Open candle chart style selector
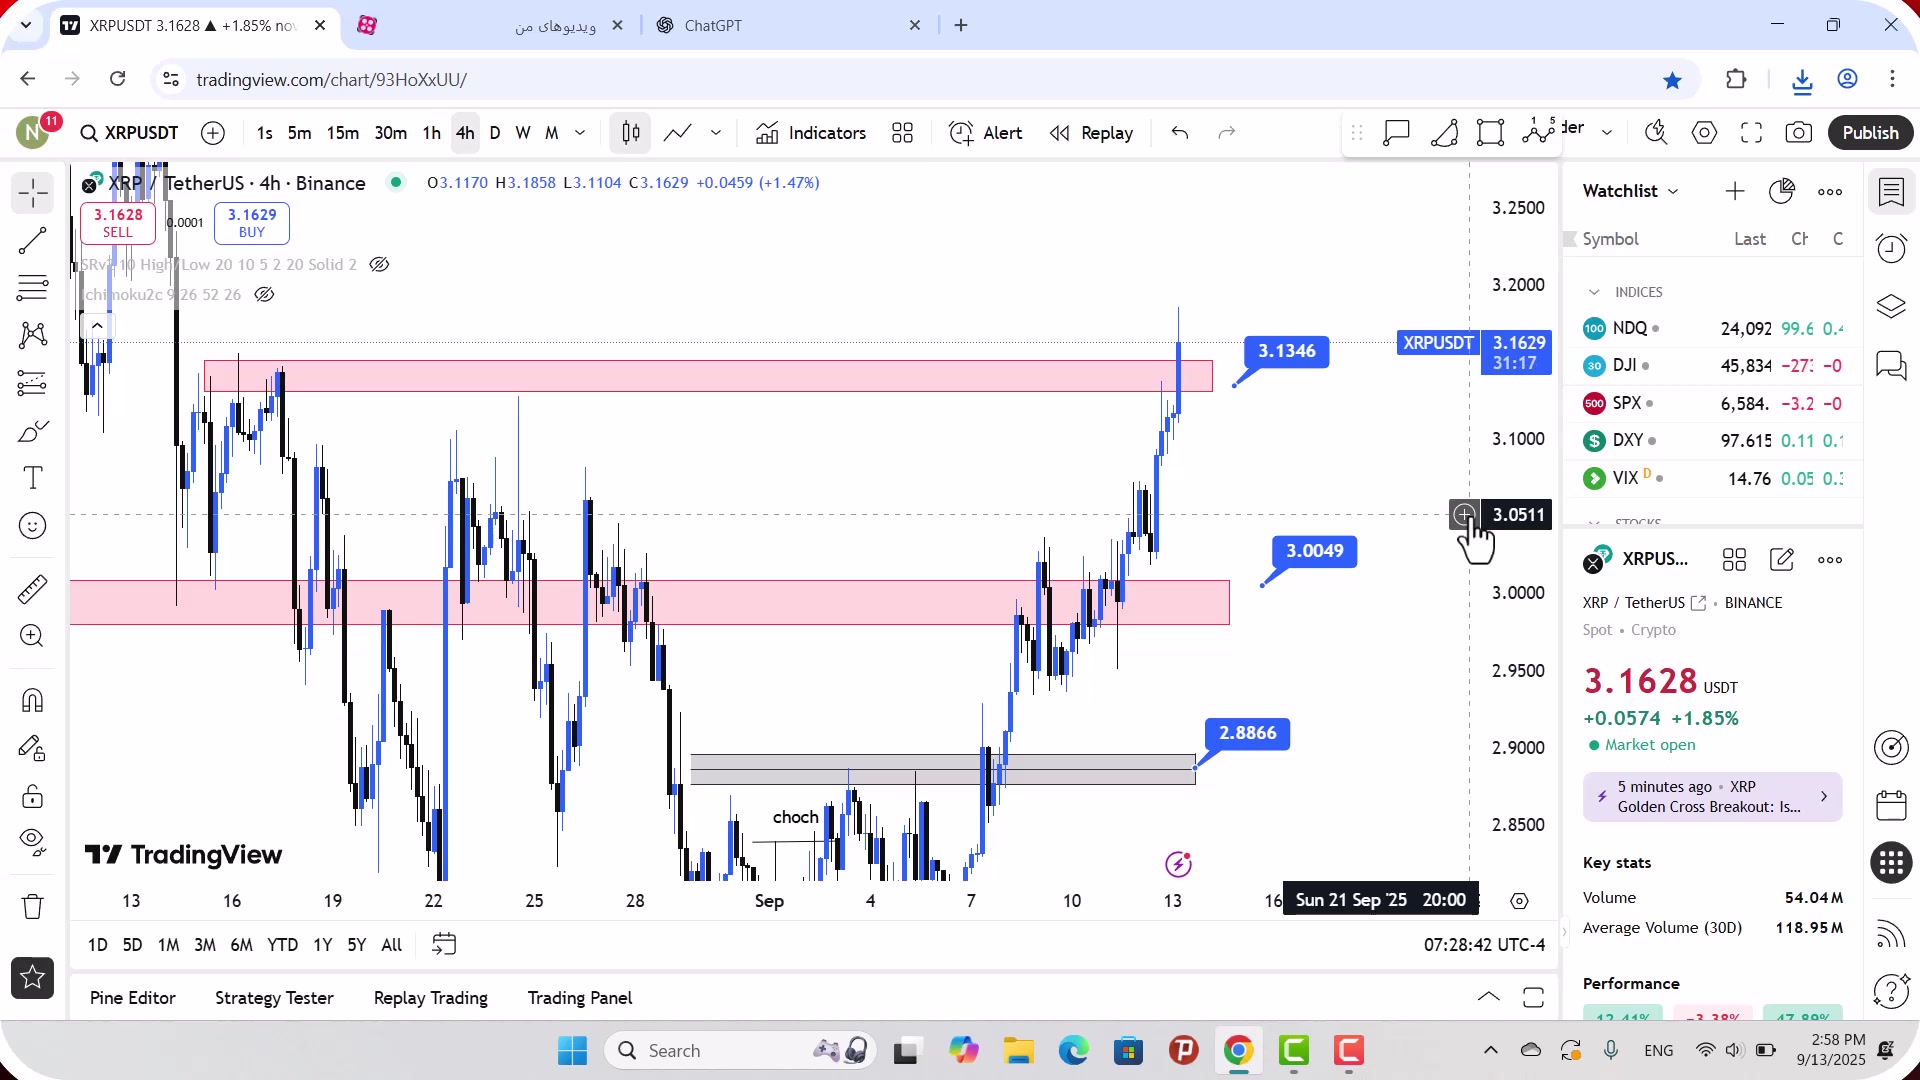 coord(631,133)
